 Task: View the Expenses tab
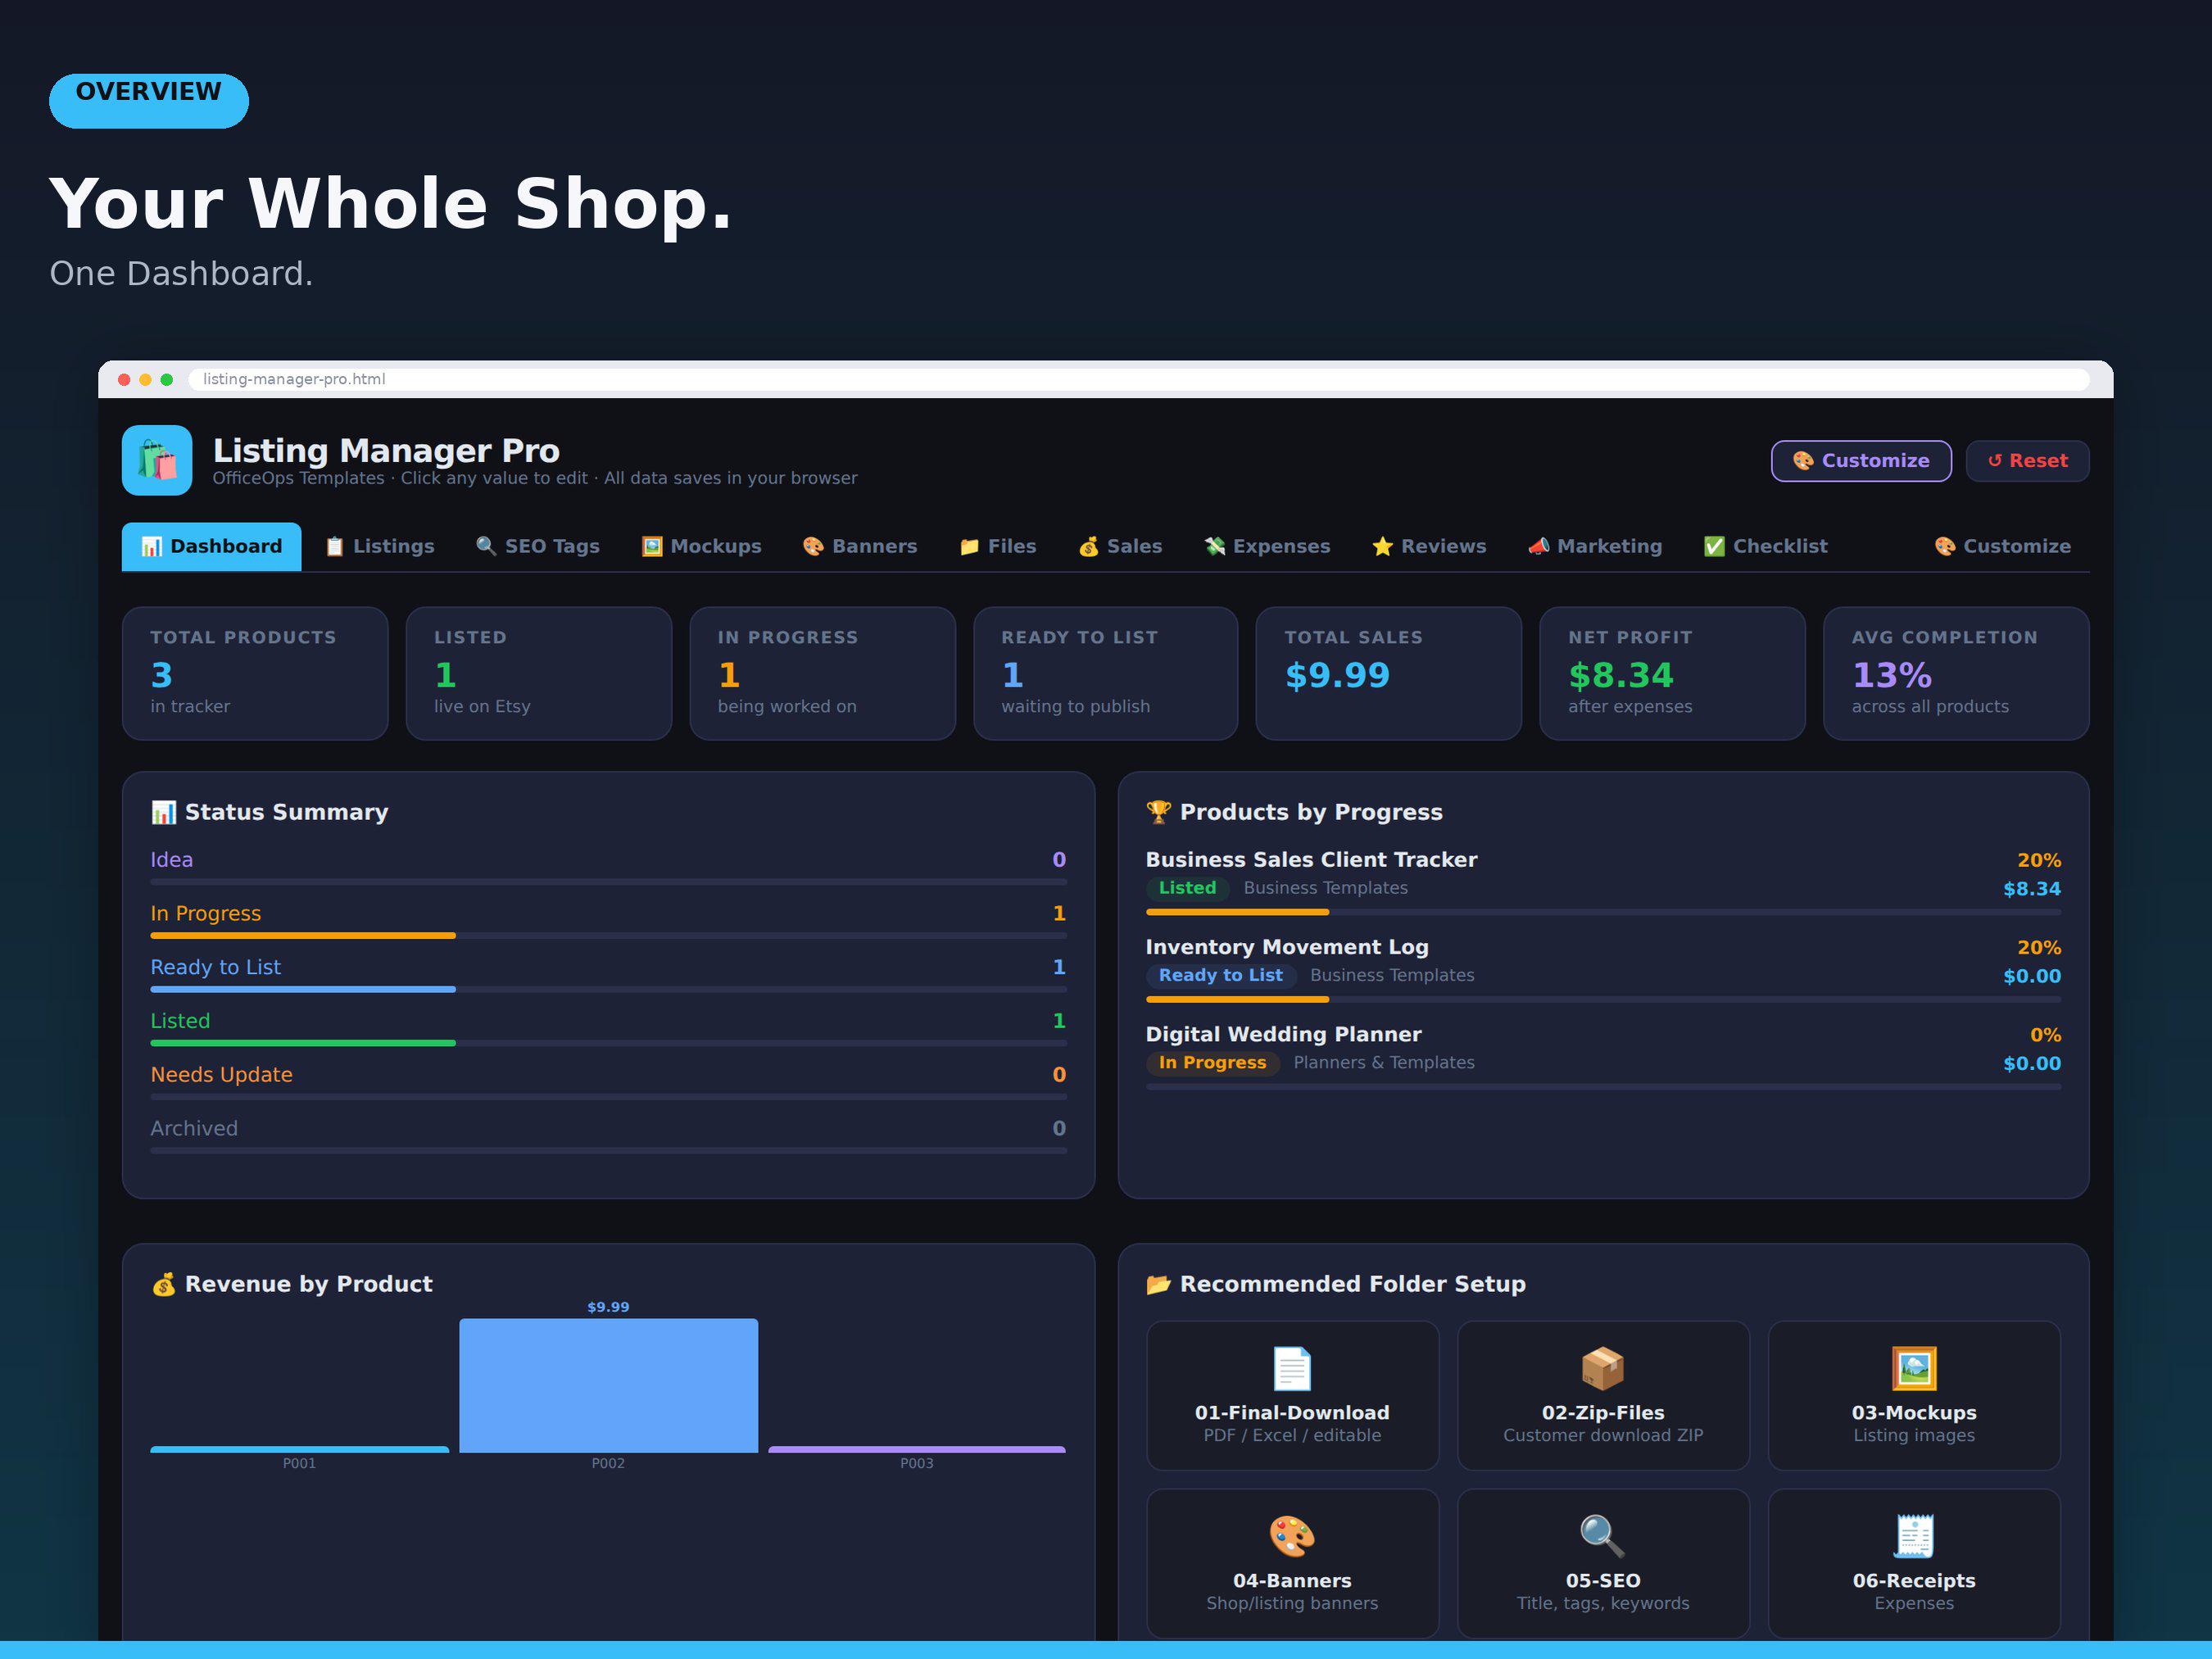[x=1266, y=546]
